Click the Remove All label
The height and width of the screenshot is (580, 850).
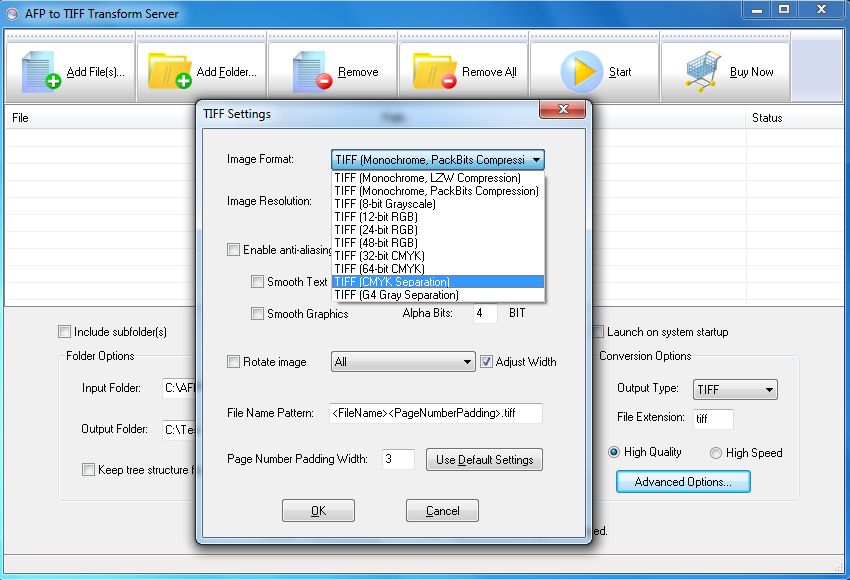pyautogui.click(x=489, y=72)
